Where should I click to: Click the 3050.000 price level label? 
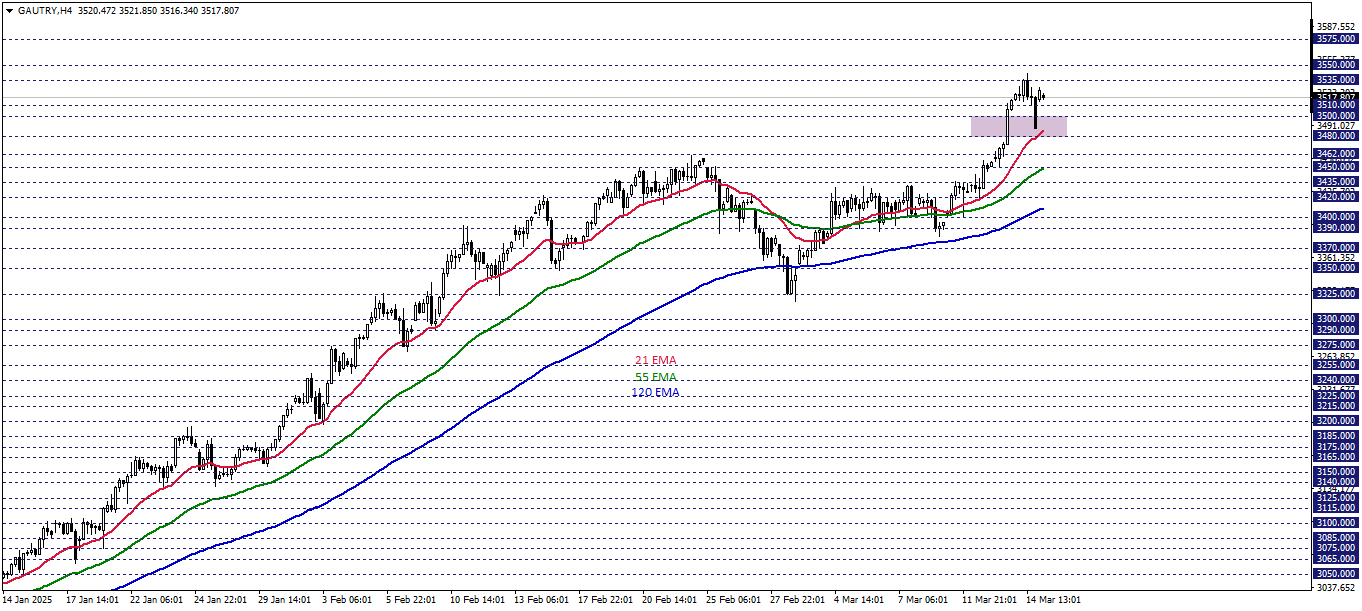point(1336,574)
